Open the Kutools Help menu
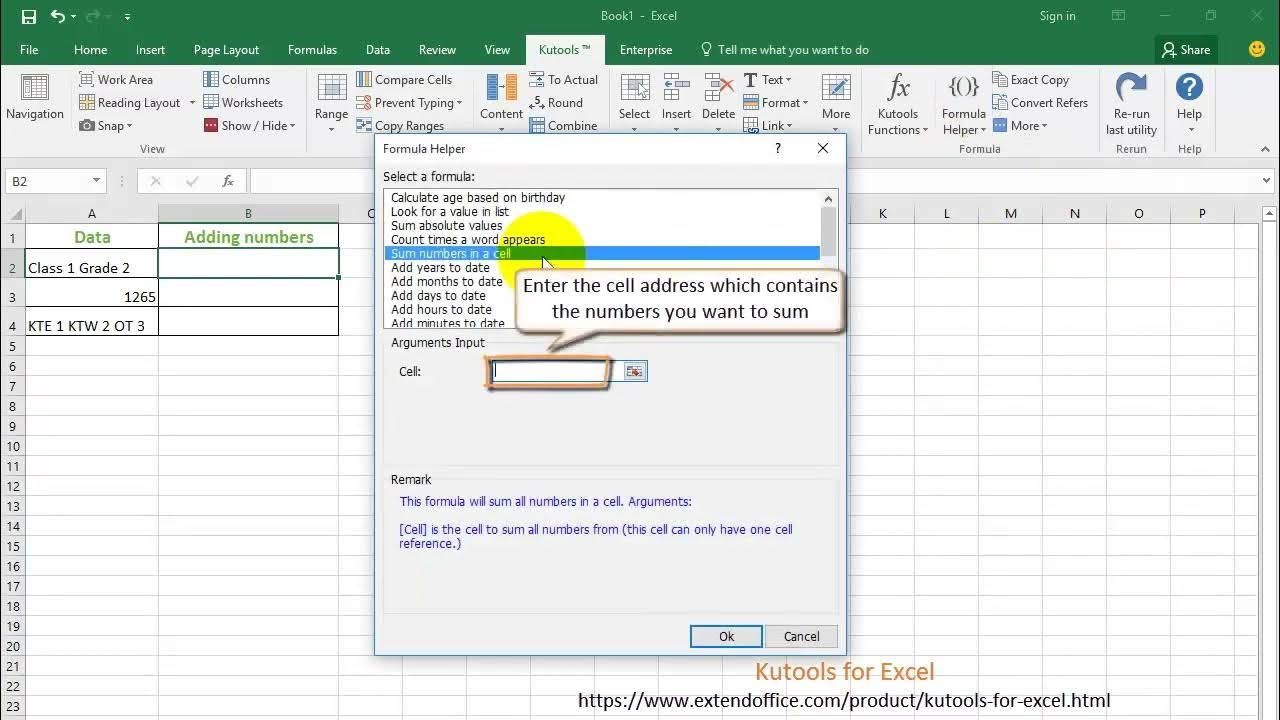The height and width of the screenshot is (720, 1280). (1189, 100)
